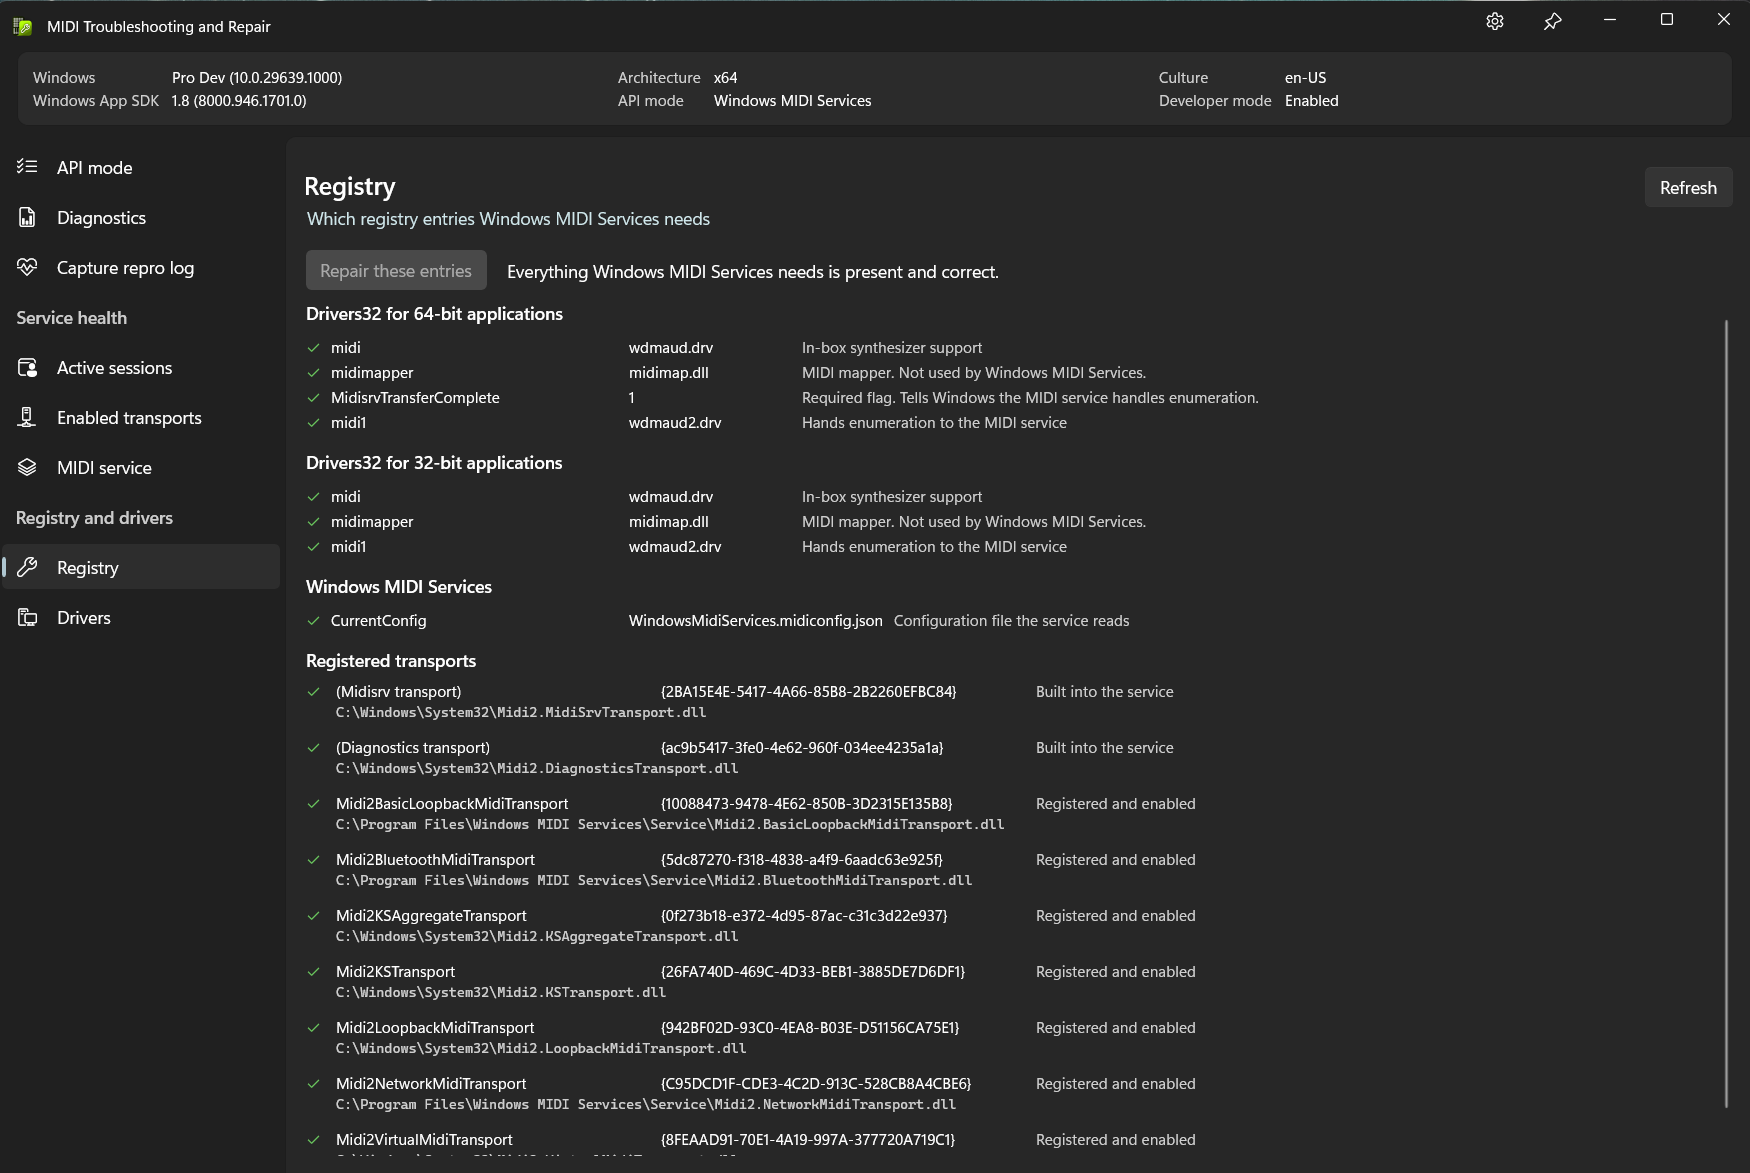This screenshot has width=1750, height=1173.
Task: Click checkmark beside CurrentConfig entry
Action: pos(313,621)
